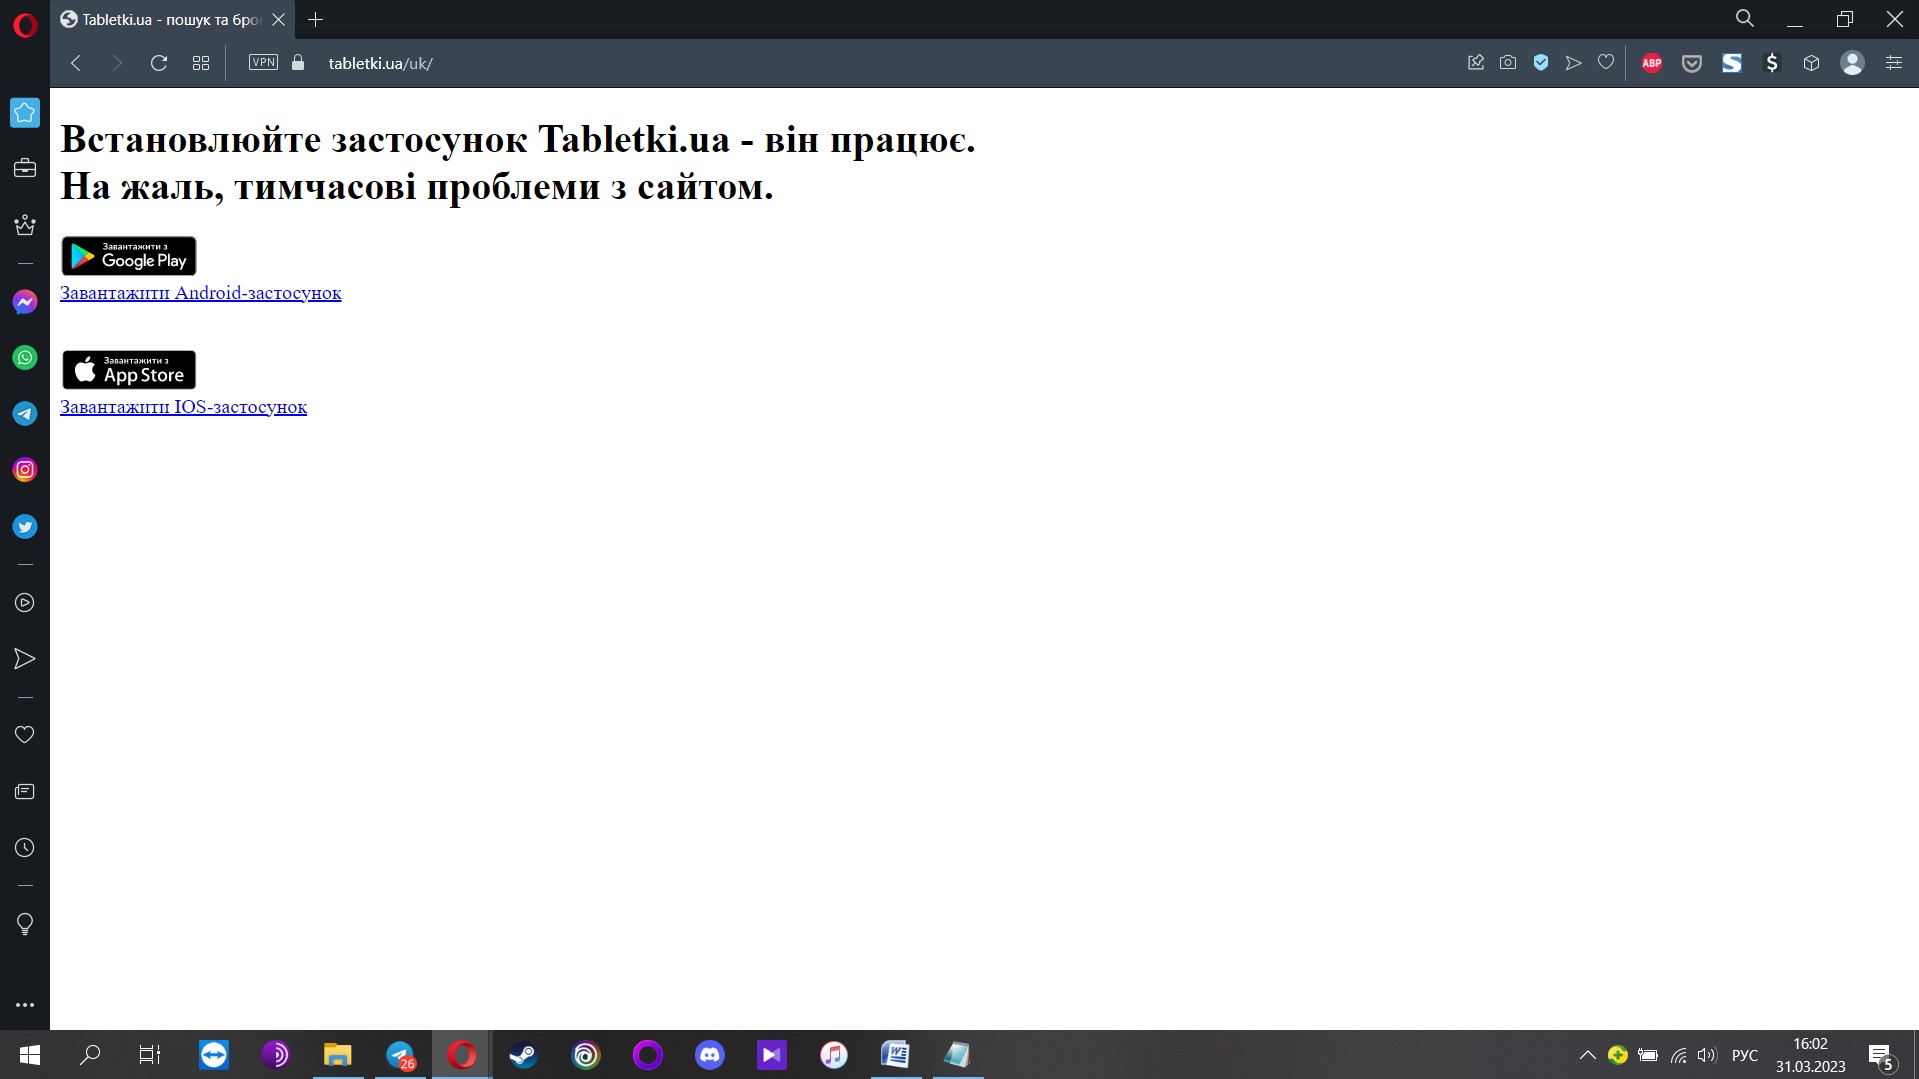
Task: Open Bookmarks heart in the sidebar
Action: [x=25, y=735]
